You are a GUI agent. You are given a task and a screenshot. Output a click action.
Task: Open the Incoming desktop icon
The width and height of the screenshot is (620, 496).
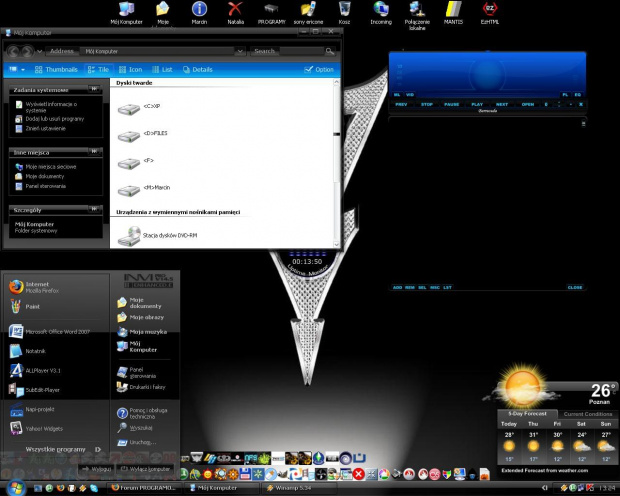381,13
